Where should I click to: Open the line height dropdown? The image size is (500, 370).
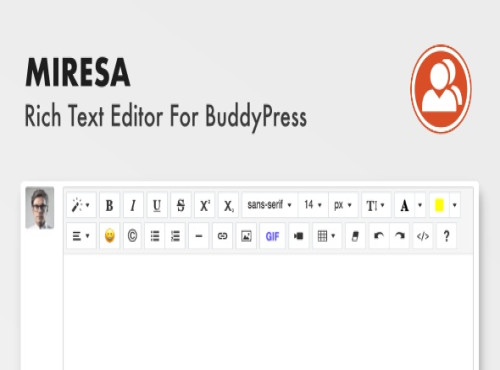tap(376, 205)
